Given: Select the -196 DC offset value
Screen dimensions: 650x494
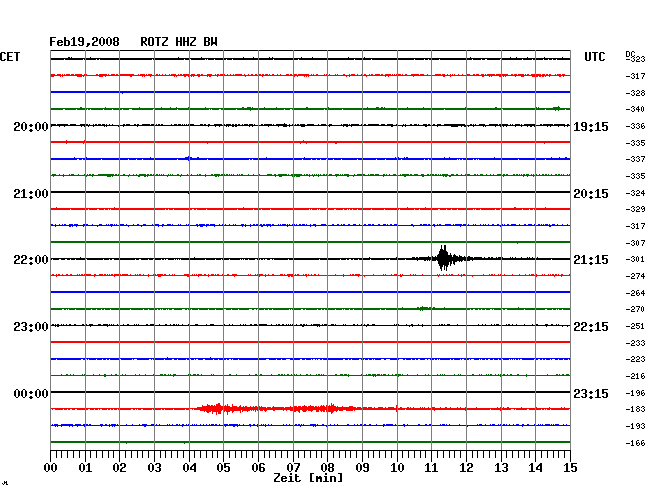Looking at the screenshot, I should pos(635,393).
